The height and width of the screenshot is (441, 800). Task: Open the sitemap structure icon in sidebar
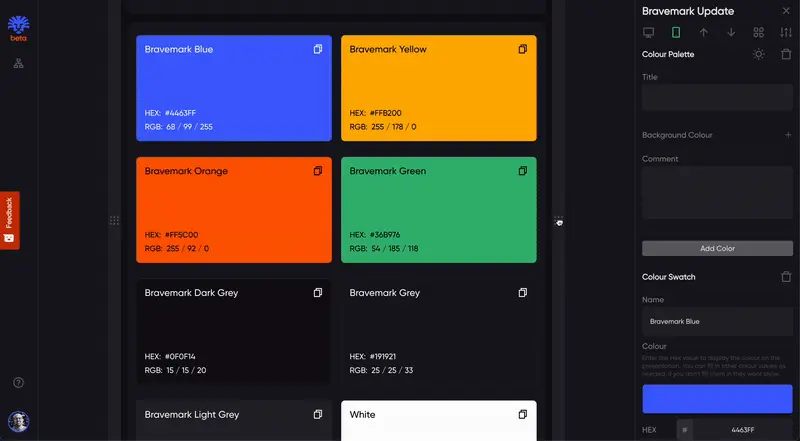click(x=18, y=63)
